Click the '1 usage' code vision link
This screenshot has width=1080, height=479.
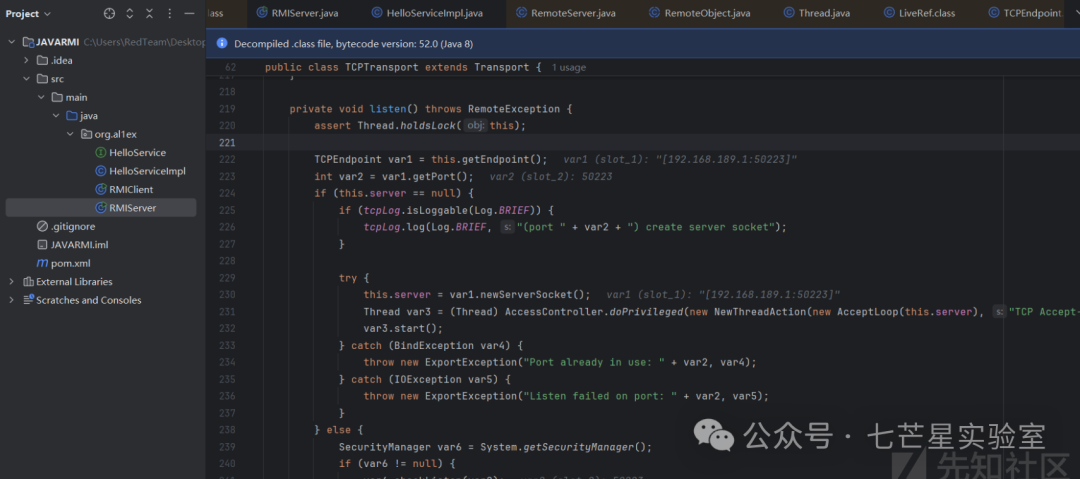(x=569, y=68)
